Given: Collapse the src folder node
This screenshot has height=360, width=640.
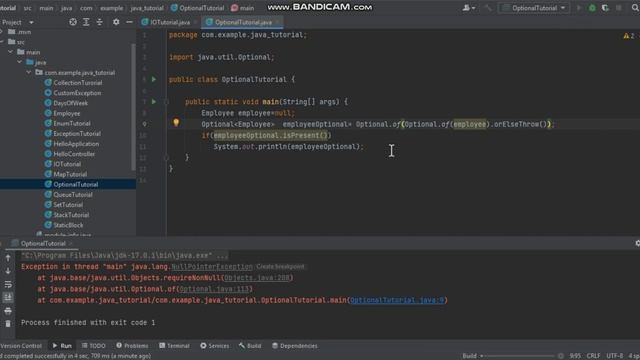Looking at the screenshot, I should tap(2, 42).
